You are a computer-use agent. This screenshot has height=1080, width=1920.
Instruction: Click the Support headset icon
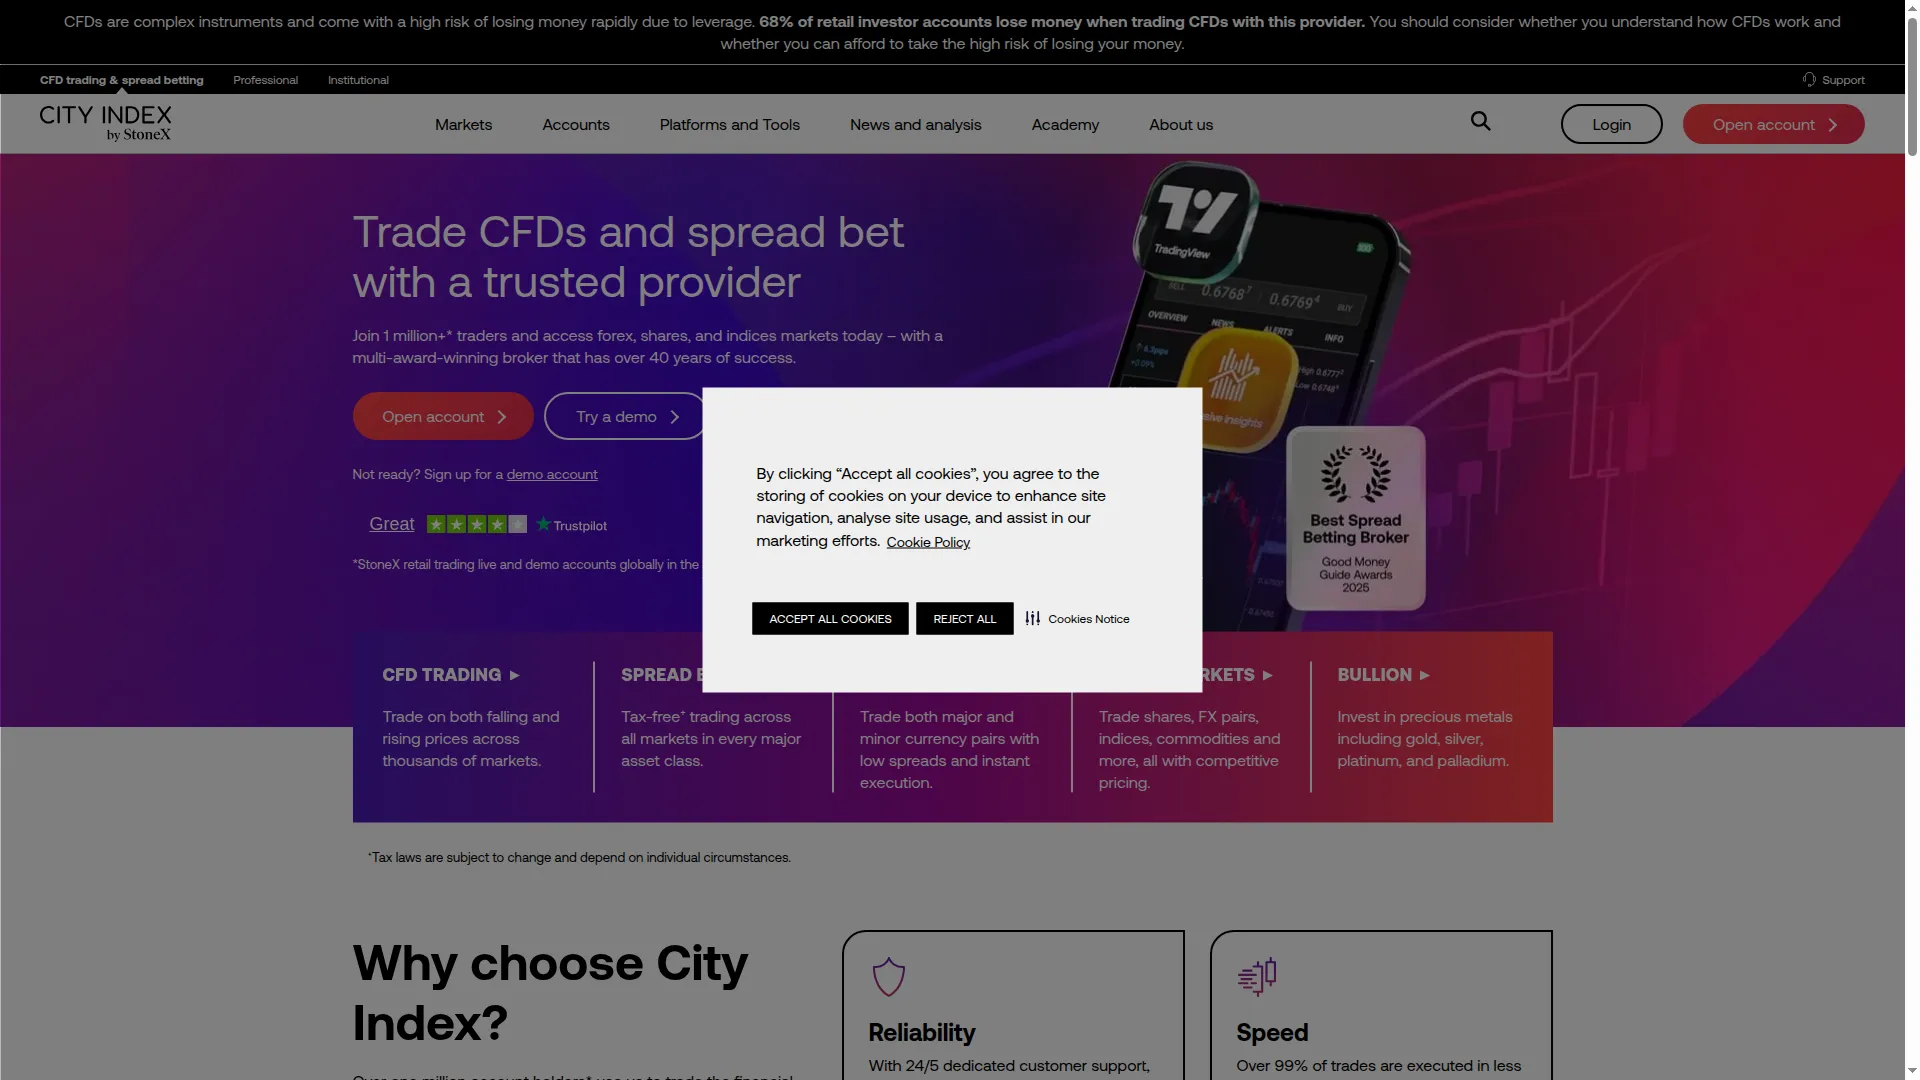click(x=1809, y=79)
